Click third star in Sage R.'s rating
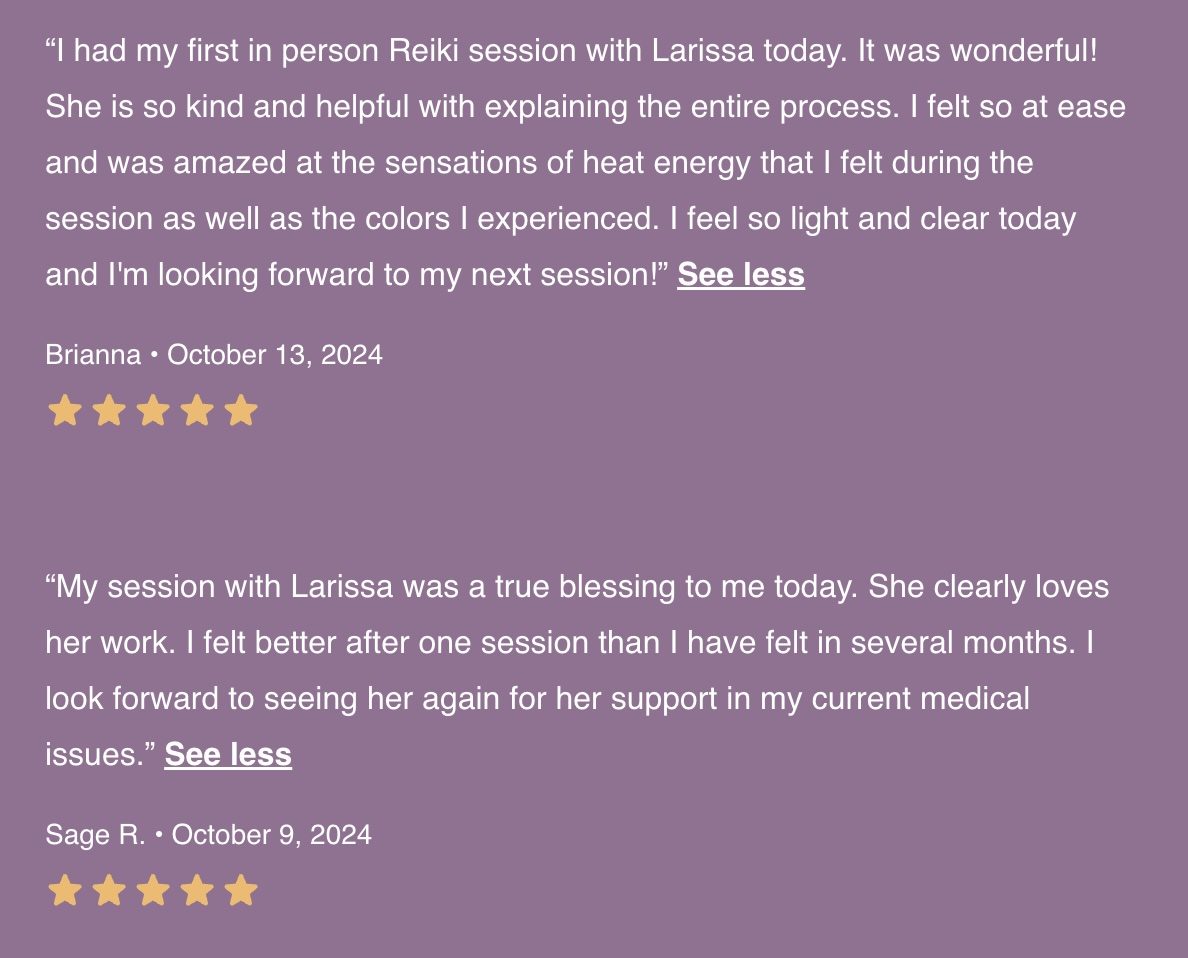Screen dimensions: 1188x958 tap(152, 890)
